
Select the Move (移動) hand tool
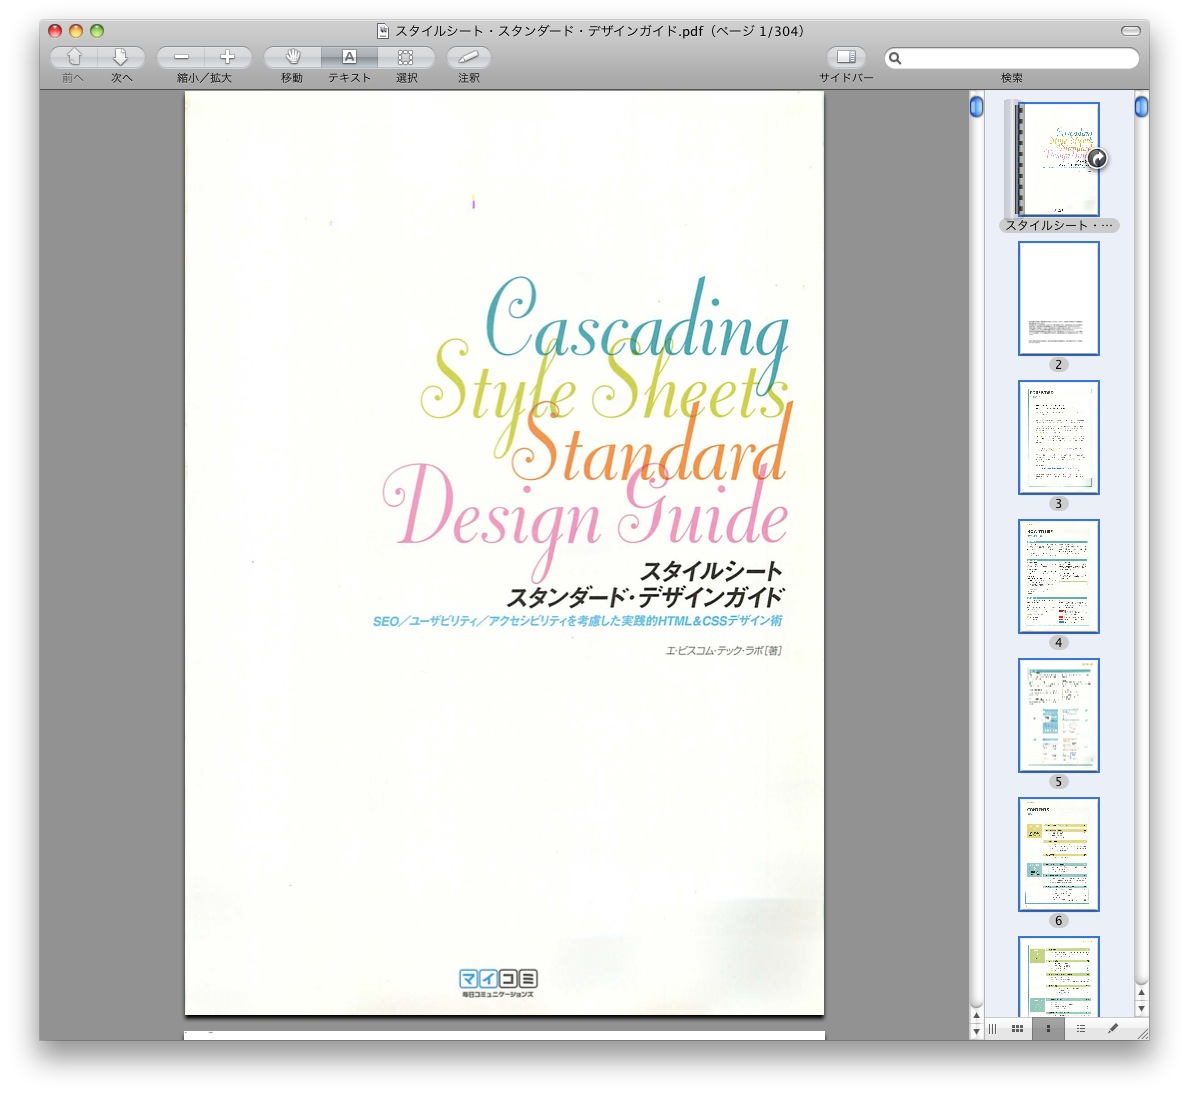point(292,58)
